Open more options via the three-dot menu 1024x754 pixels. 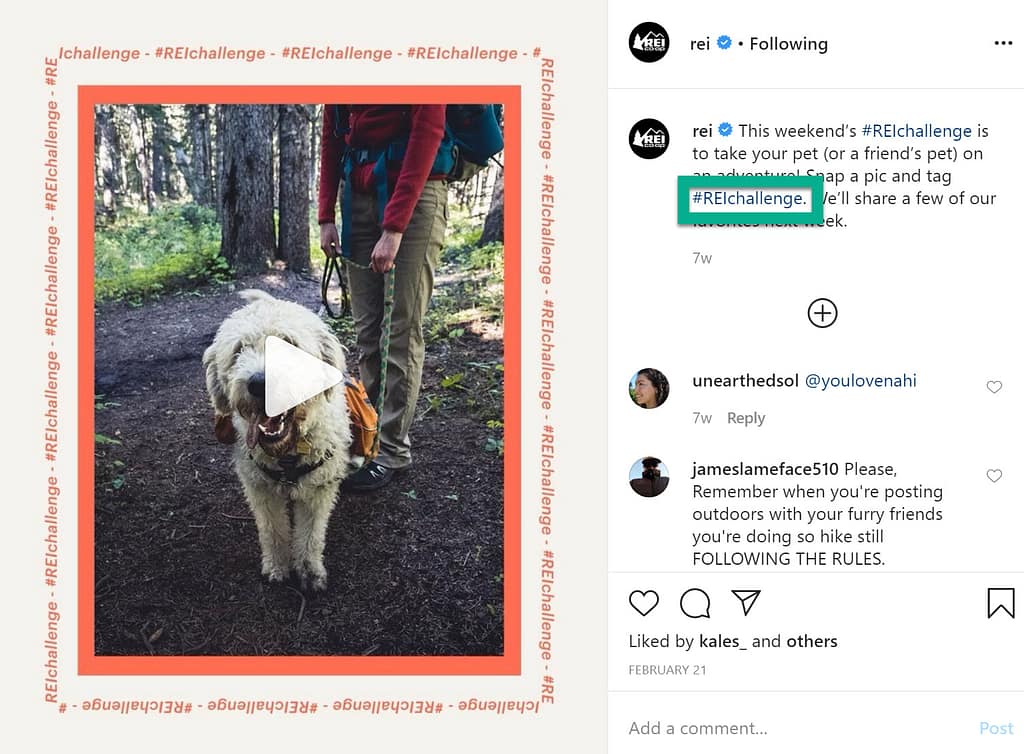click(1003, 43)
